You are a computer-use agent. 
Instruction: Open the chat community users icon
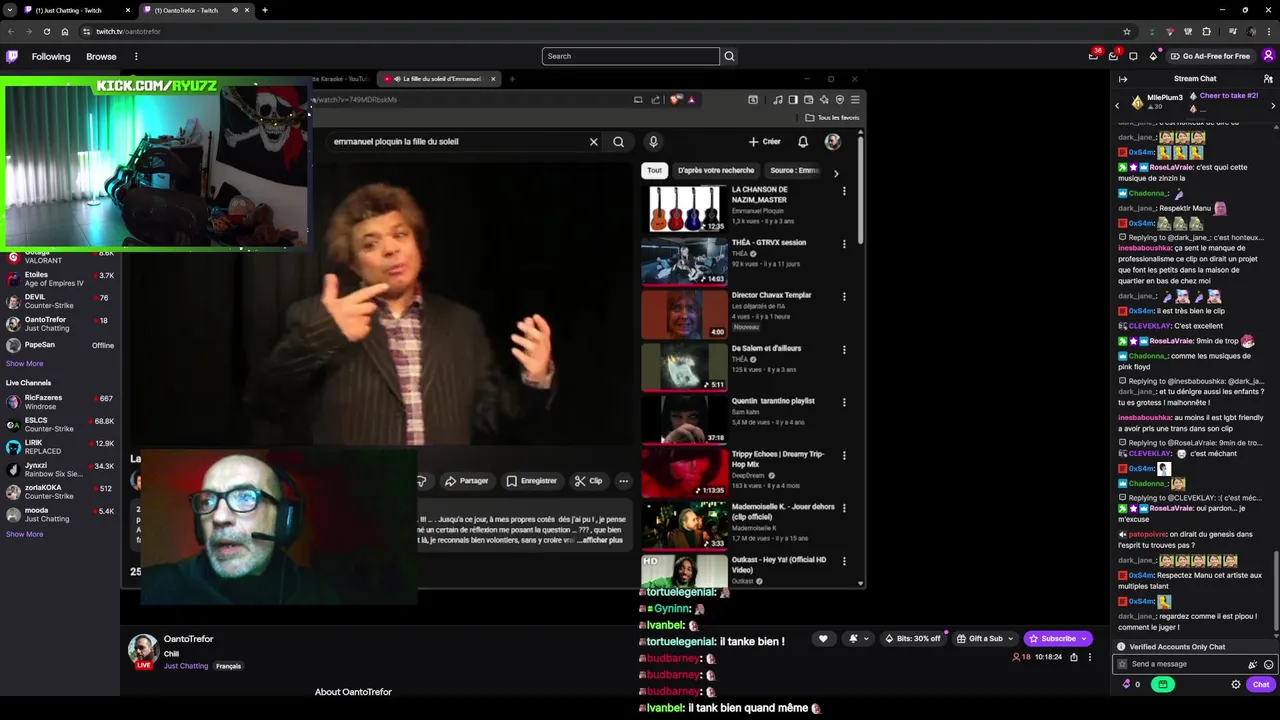click(x=1268, y=79)
